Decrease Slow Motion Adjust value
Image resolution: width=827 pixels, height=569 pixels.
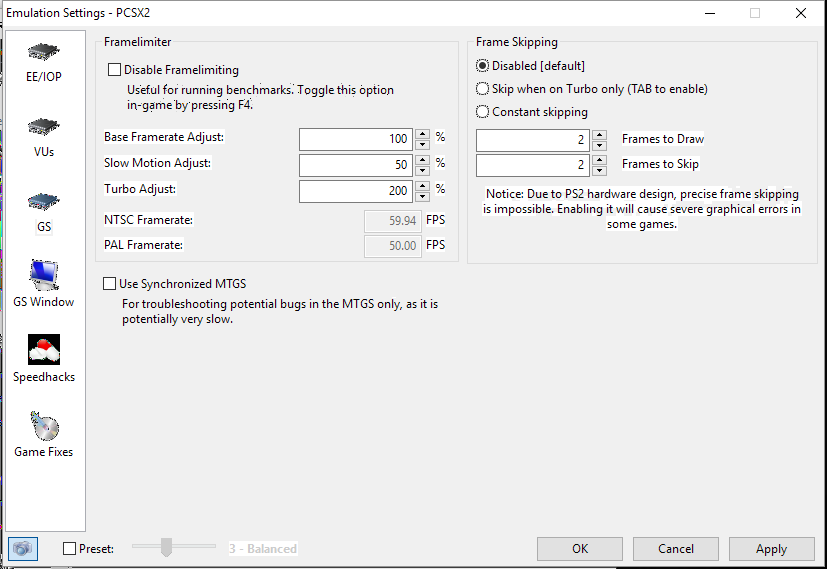coord(422,171)
